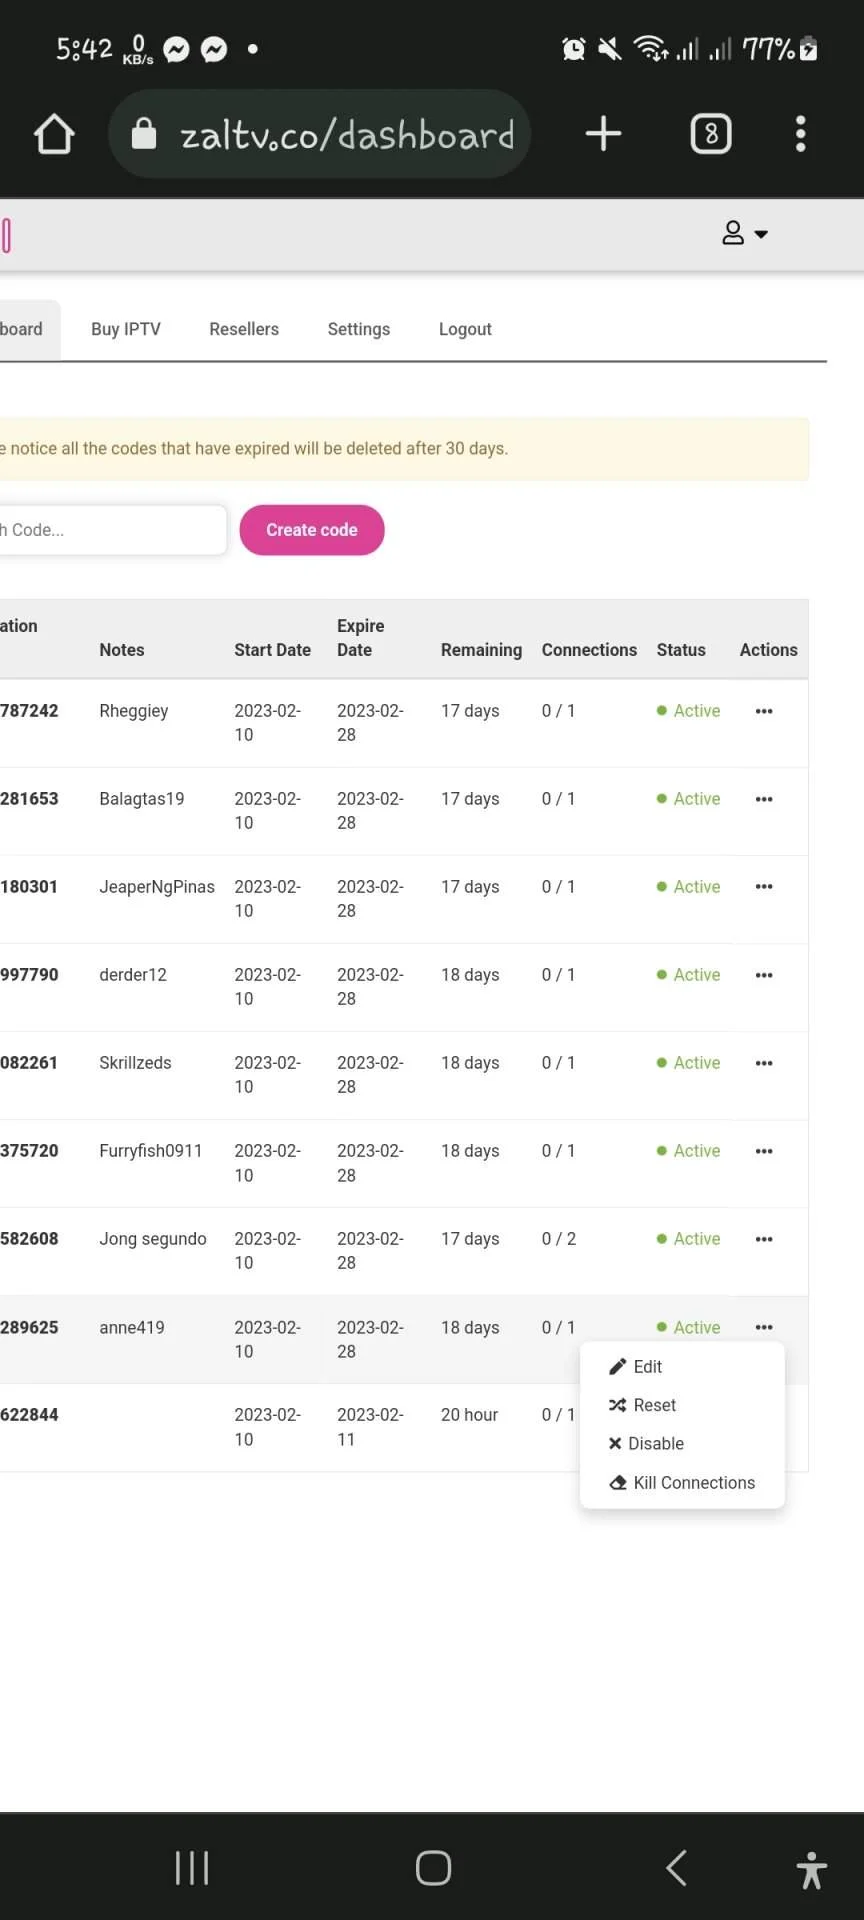864x1920 pixels.
Task: Open the Settings tab
Action: click(359, 329)
